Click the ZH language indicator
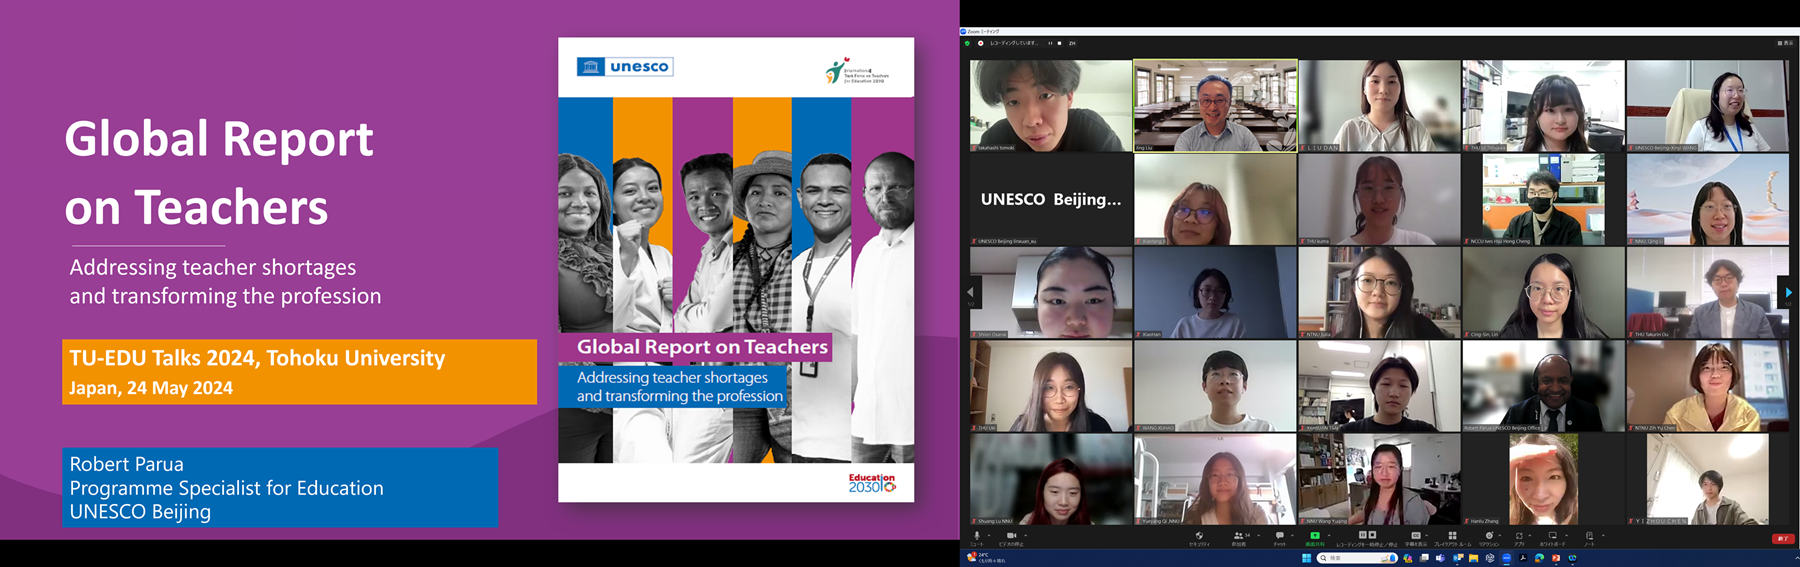The width and height of the screenshot is (1800, 567). [1072, 43]
